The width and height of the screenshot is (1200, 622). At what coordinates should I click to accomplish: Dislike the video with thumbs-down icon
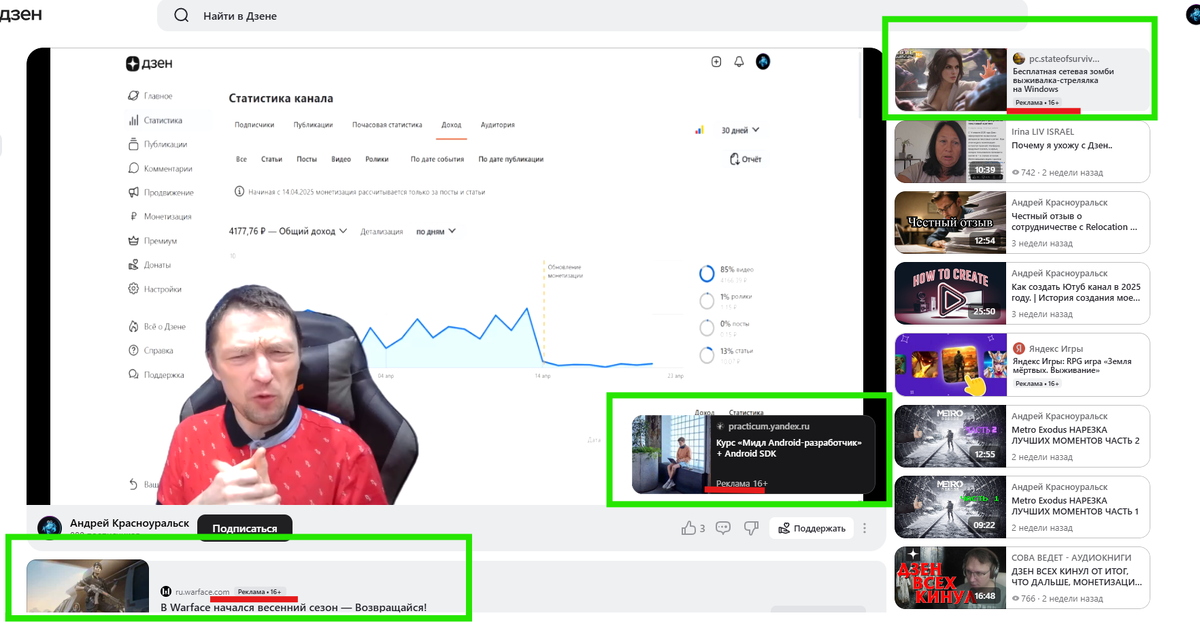(751, 528)
